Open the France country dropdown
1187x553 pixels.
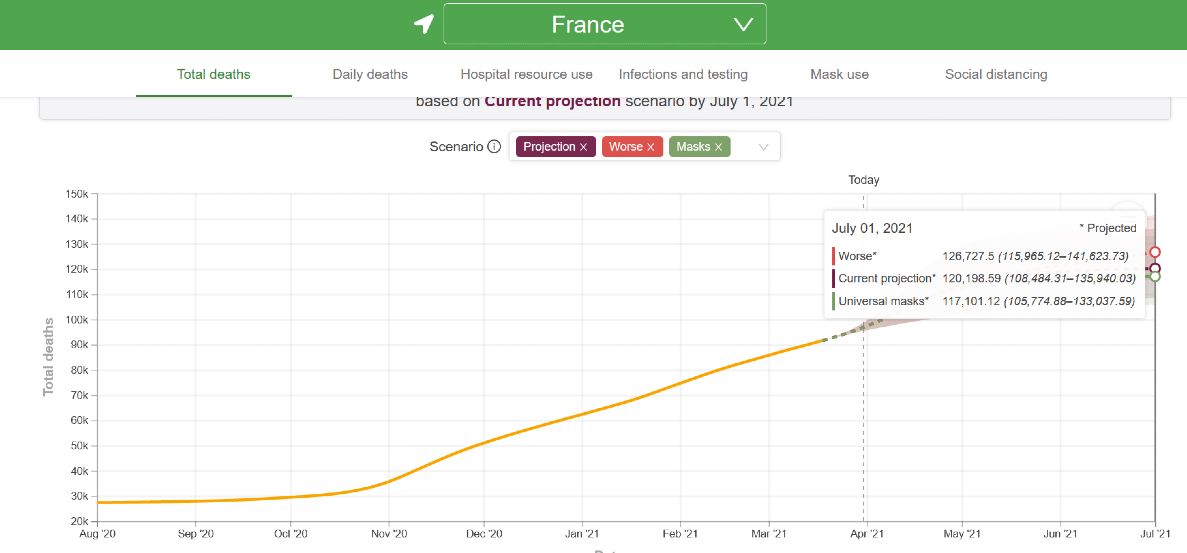(x=604, y=24)
